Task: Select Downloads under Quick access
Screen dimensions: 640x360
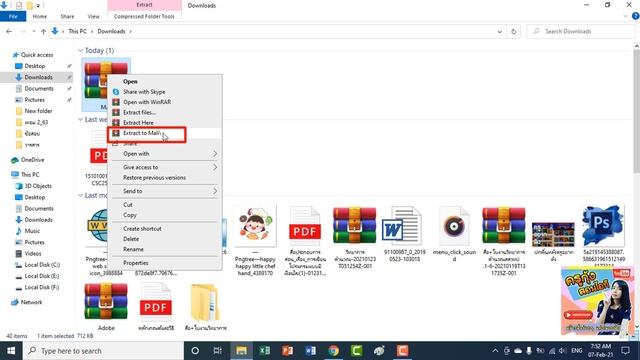Action: tap(38, 77)
